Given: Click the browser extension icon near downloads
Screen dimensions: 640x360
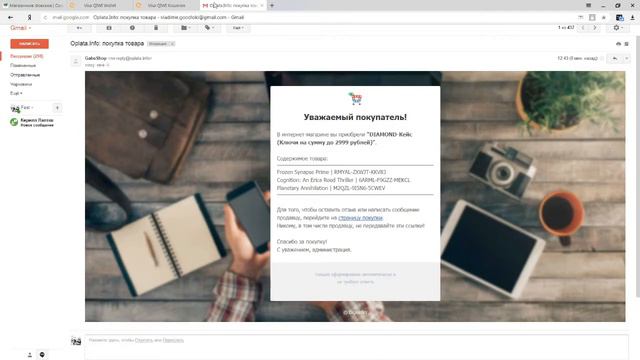Looking at the screenshot, I should pos(620,18).
